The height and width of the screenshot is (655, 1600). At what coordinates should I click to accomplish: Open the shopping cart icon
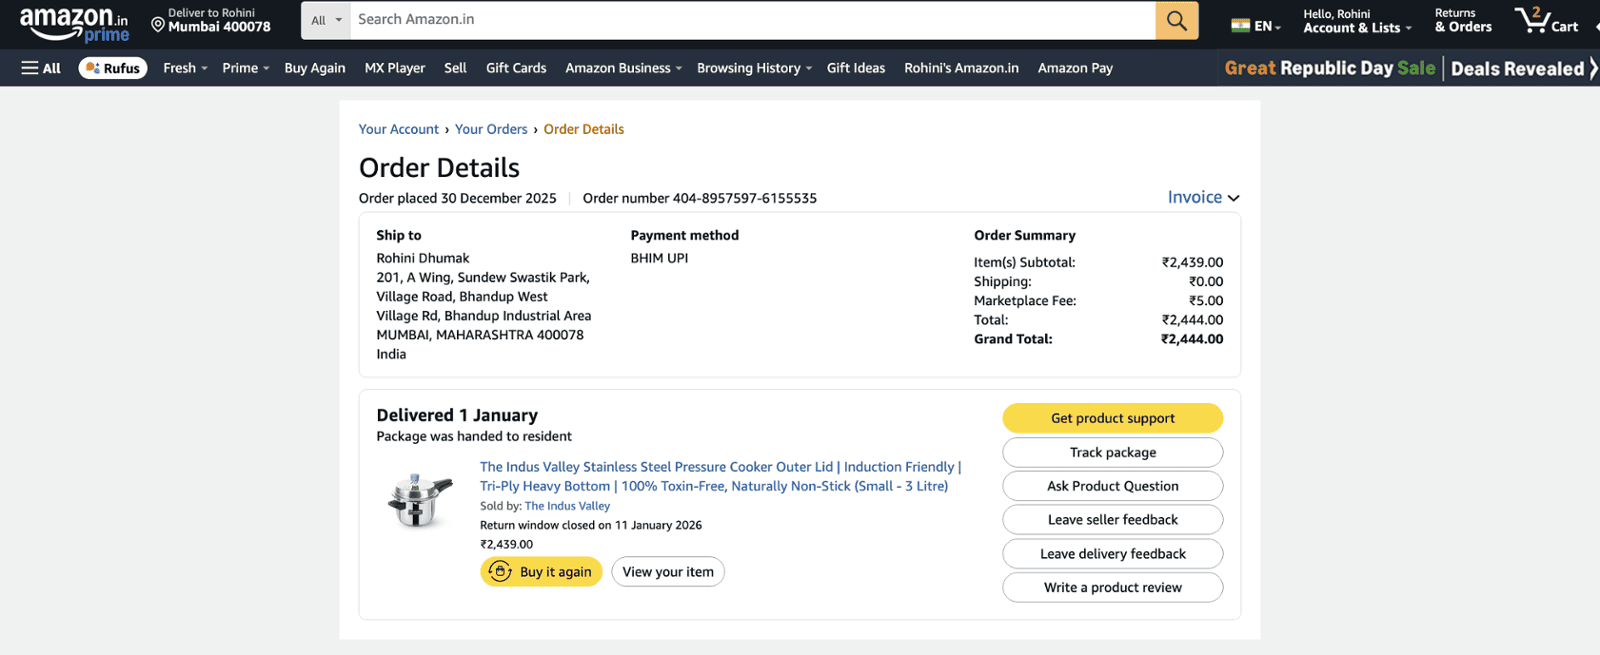tap(1545, 21)
